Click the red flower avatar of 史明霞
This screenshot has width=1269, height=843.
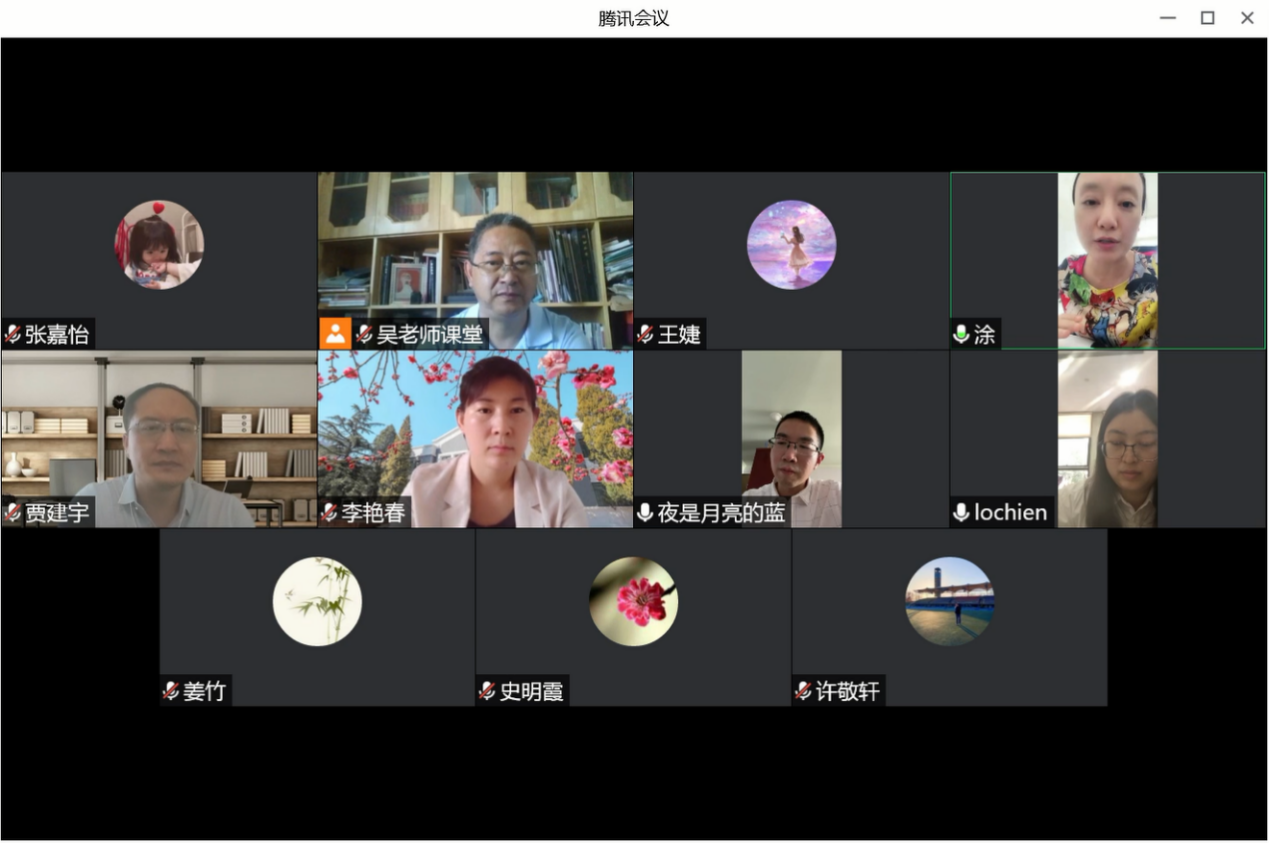(x=633, y=601)
